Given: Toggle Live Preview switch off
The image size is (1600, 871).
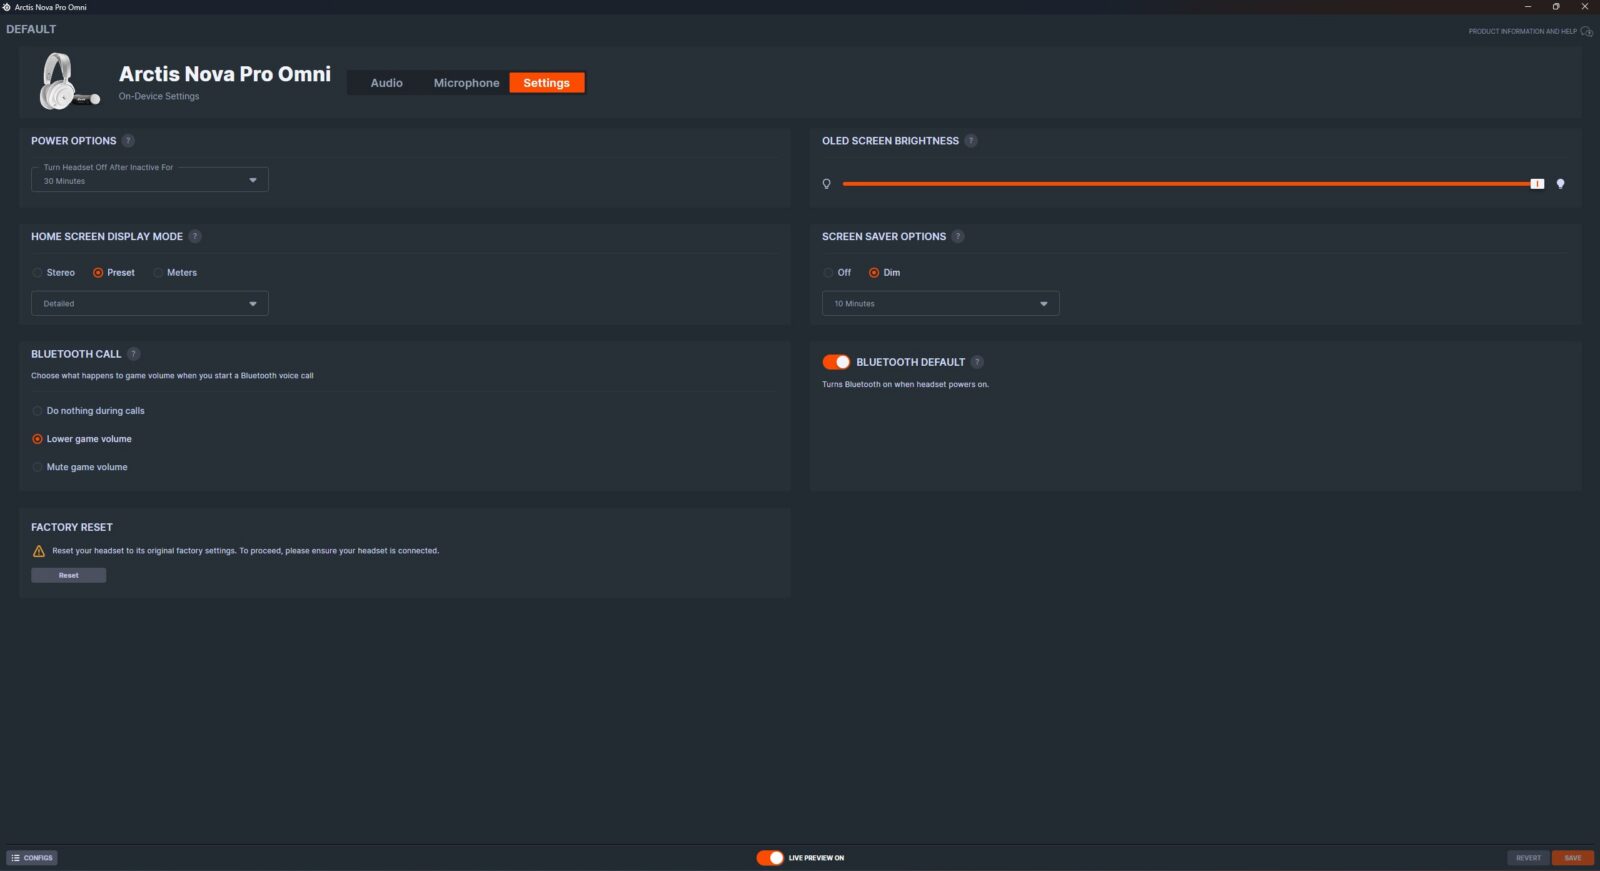Looking at the screenshot, I should 770,858.
